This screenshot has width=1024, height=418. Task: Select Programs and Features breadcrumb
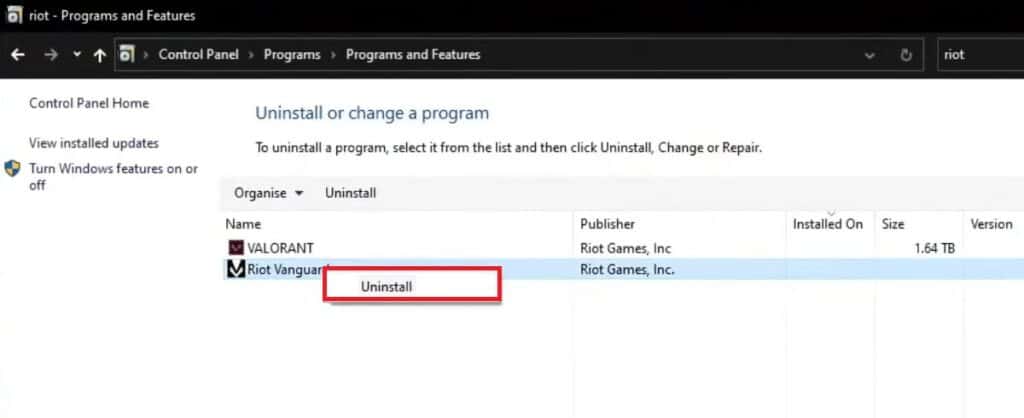(x=413, y=55)
